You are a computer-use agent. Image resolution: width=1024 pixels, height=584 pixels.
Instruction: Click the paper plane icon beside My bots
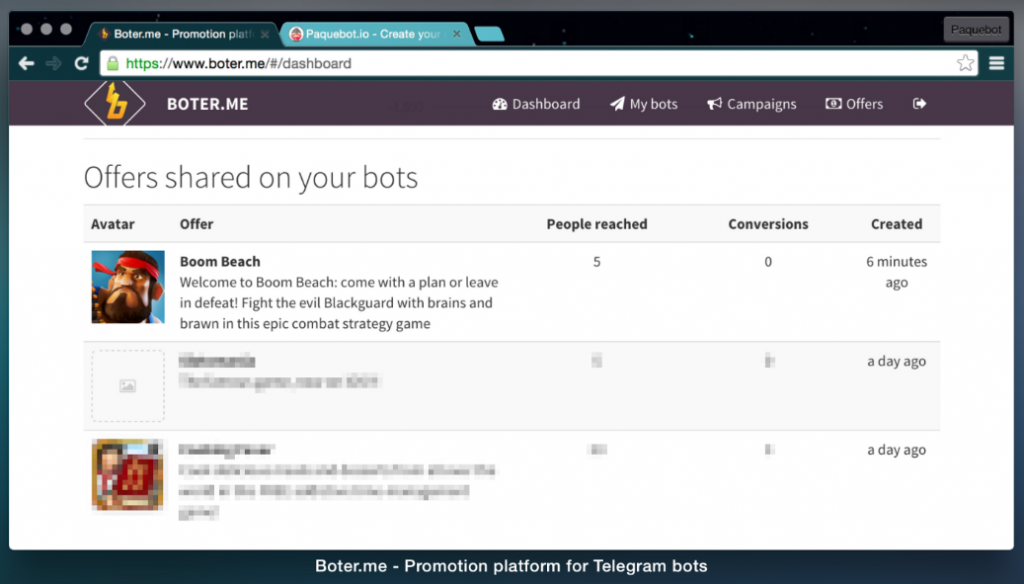(x=617, y=104)
